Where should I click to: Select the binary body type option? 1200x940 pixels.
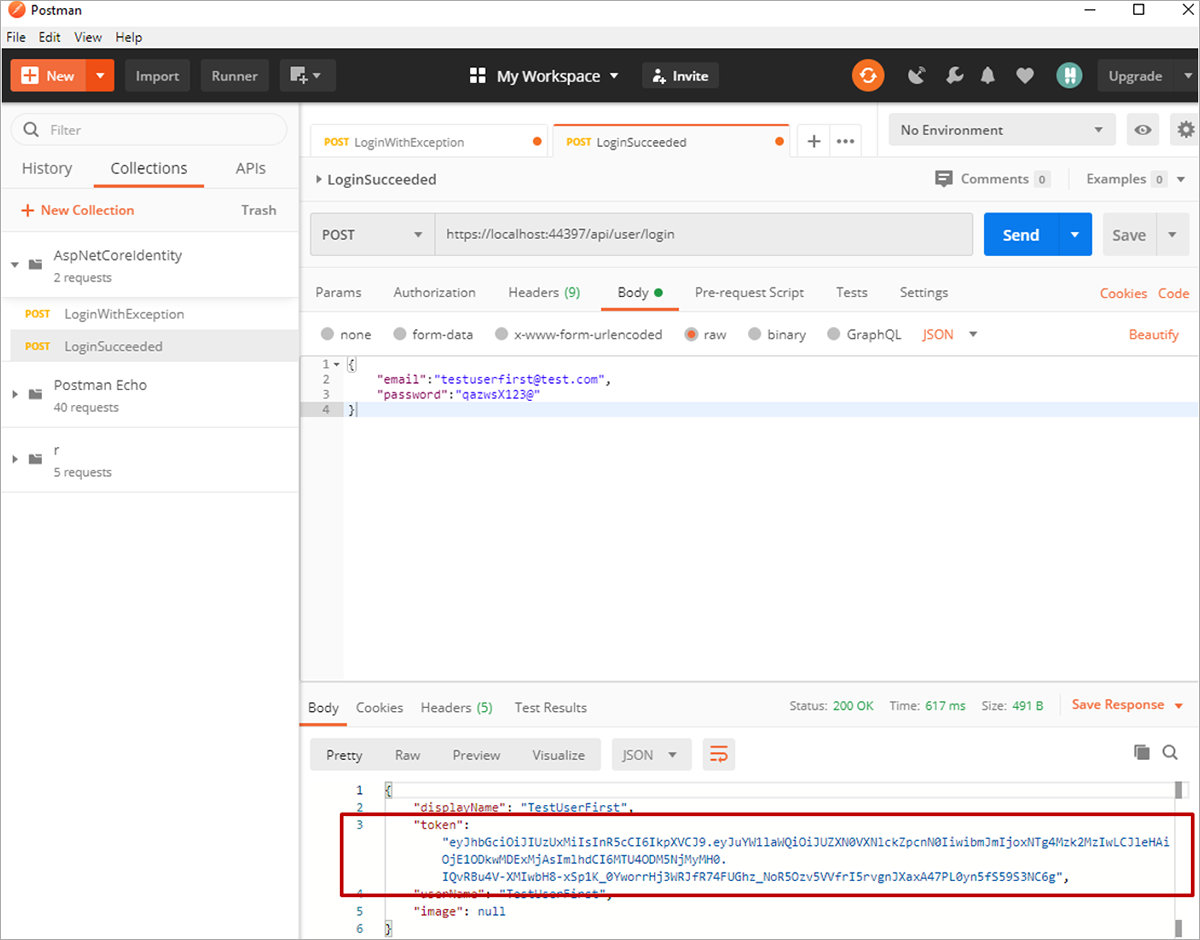click(755, 335)
